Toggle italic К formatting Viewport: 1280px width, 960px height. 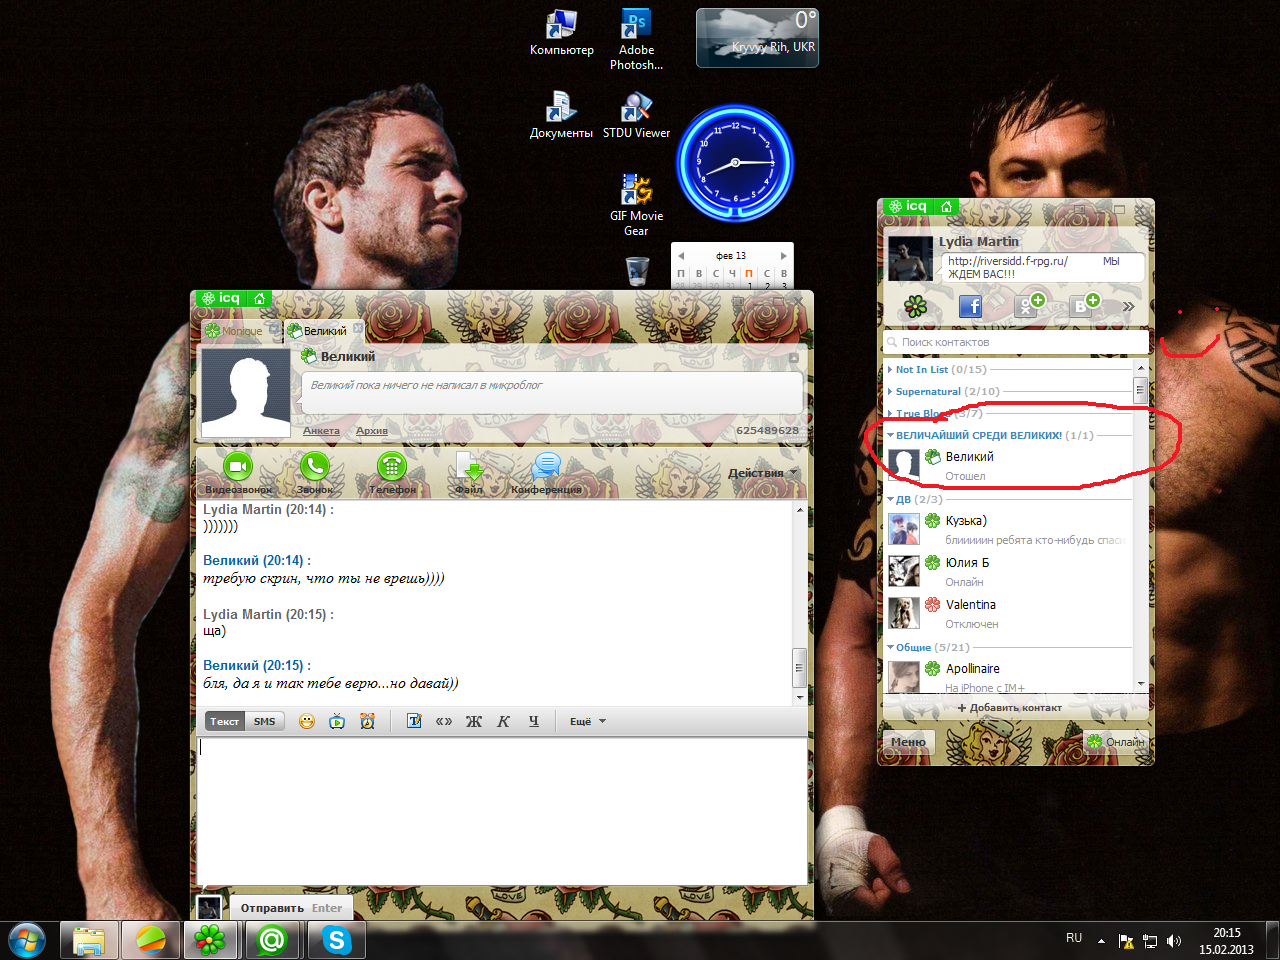[x=503, y=721]
